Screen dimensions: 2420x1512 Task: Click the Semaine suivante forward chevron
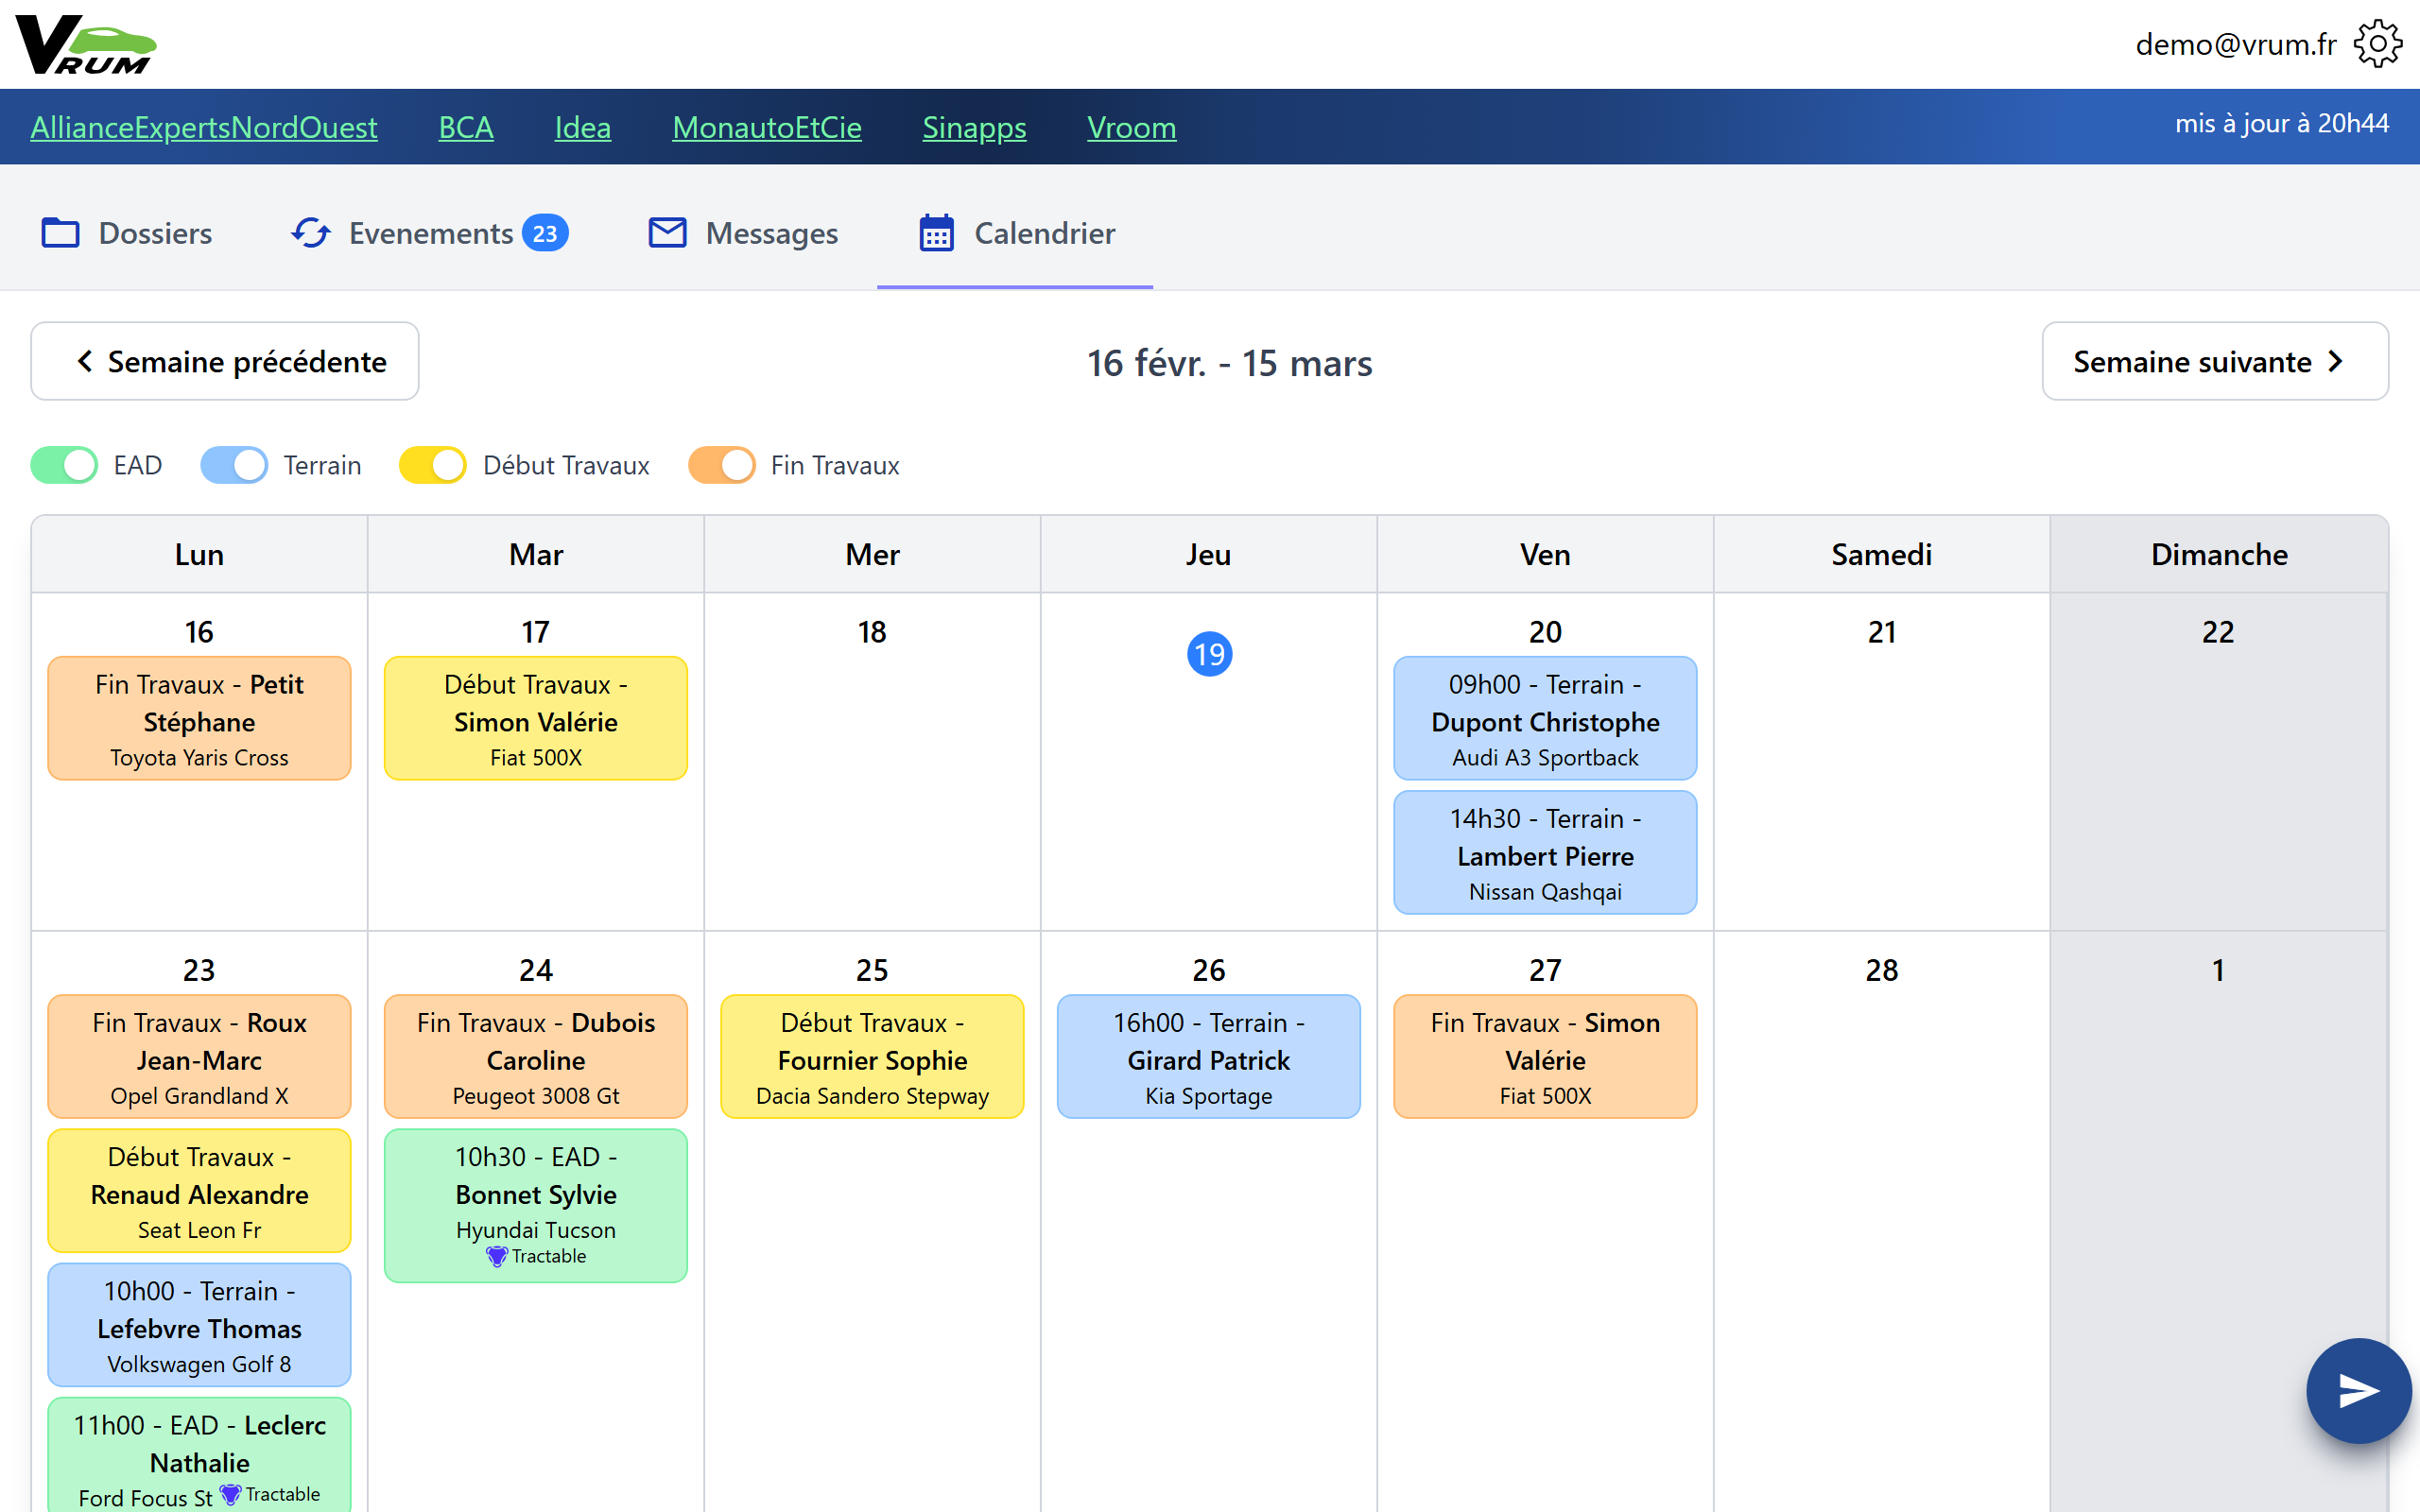point(2337,361)
